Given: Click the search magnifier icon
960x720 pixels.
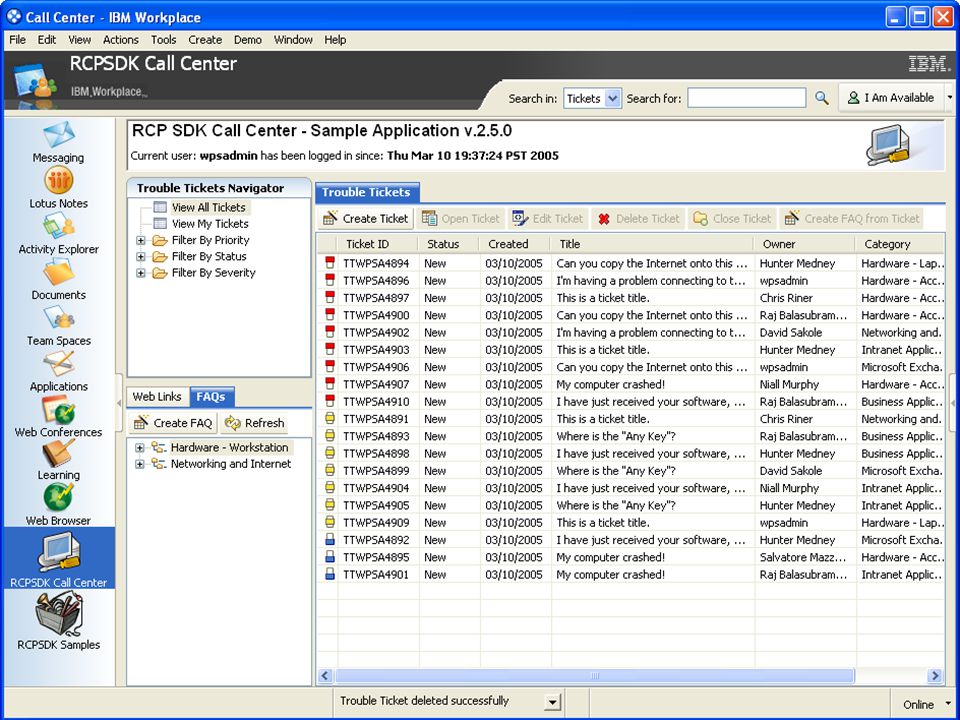Looking at the screenshot, I should coord(822,98).
